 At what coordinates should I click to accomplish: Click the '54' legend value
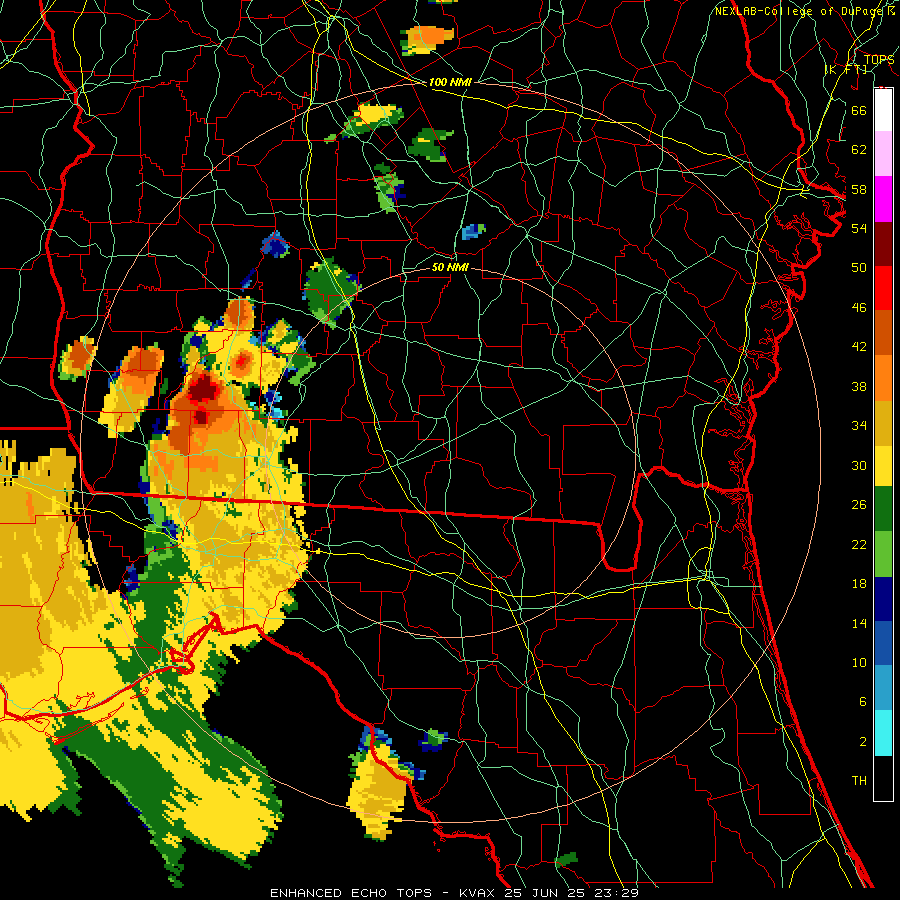tap(859, 228)
